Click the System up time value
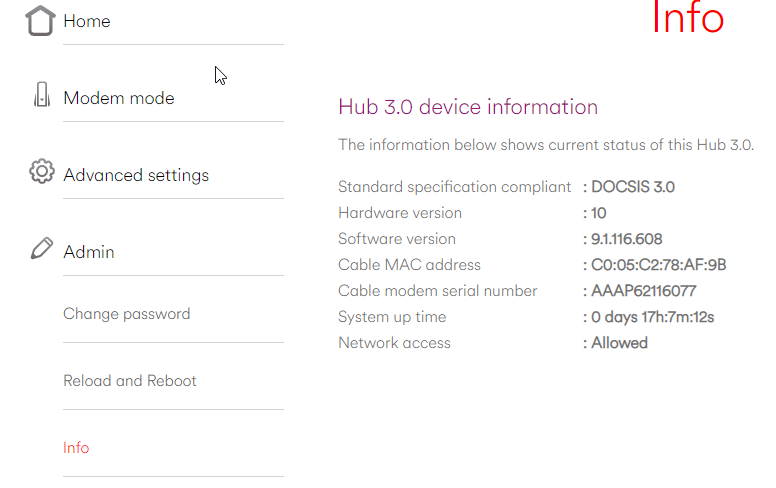 652,317
